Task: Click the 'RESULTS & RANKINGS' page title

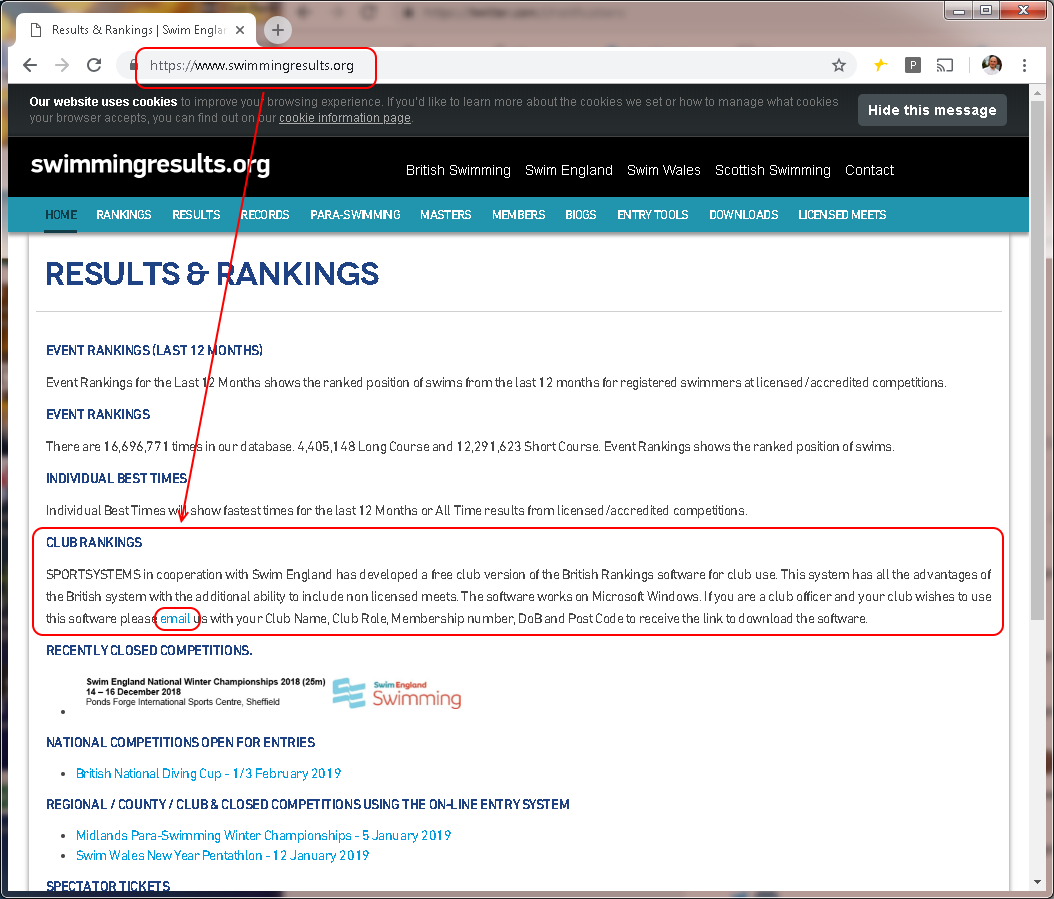Action: coord(212,274)
